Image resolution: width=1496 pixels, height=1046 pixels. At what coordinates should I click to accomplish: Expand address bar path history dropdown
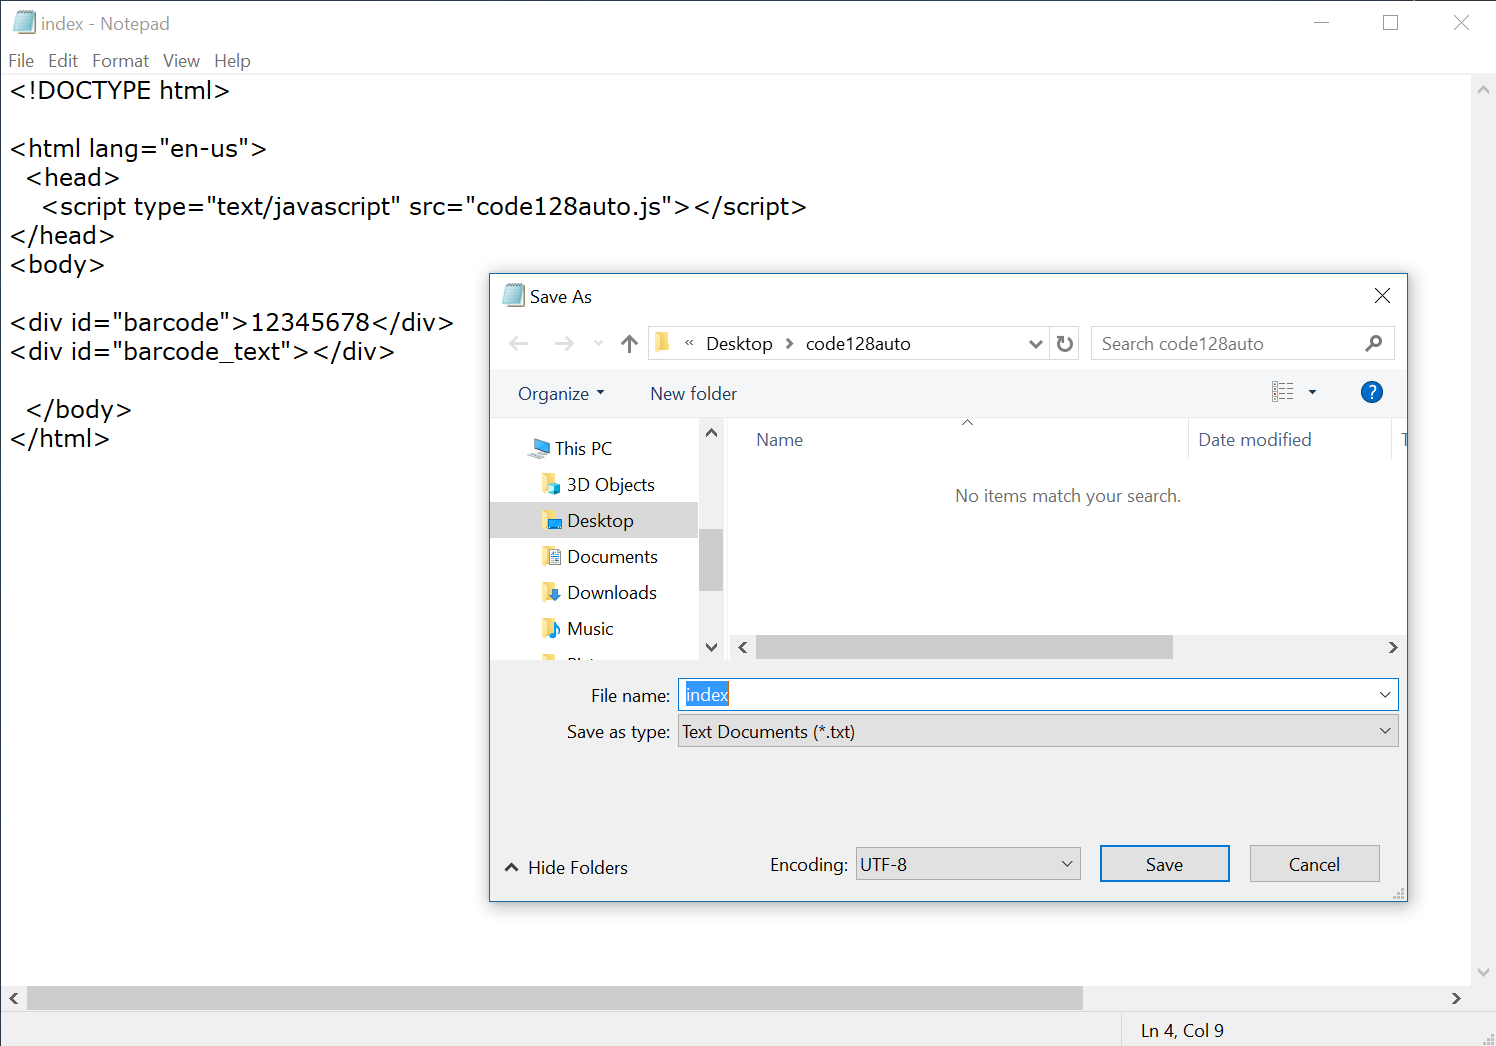(x=1036, y=344)
